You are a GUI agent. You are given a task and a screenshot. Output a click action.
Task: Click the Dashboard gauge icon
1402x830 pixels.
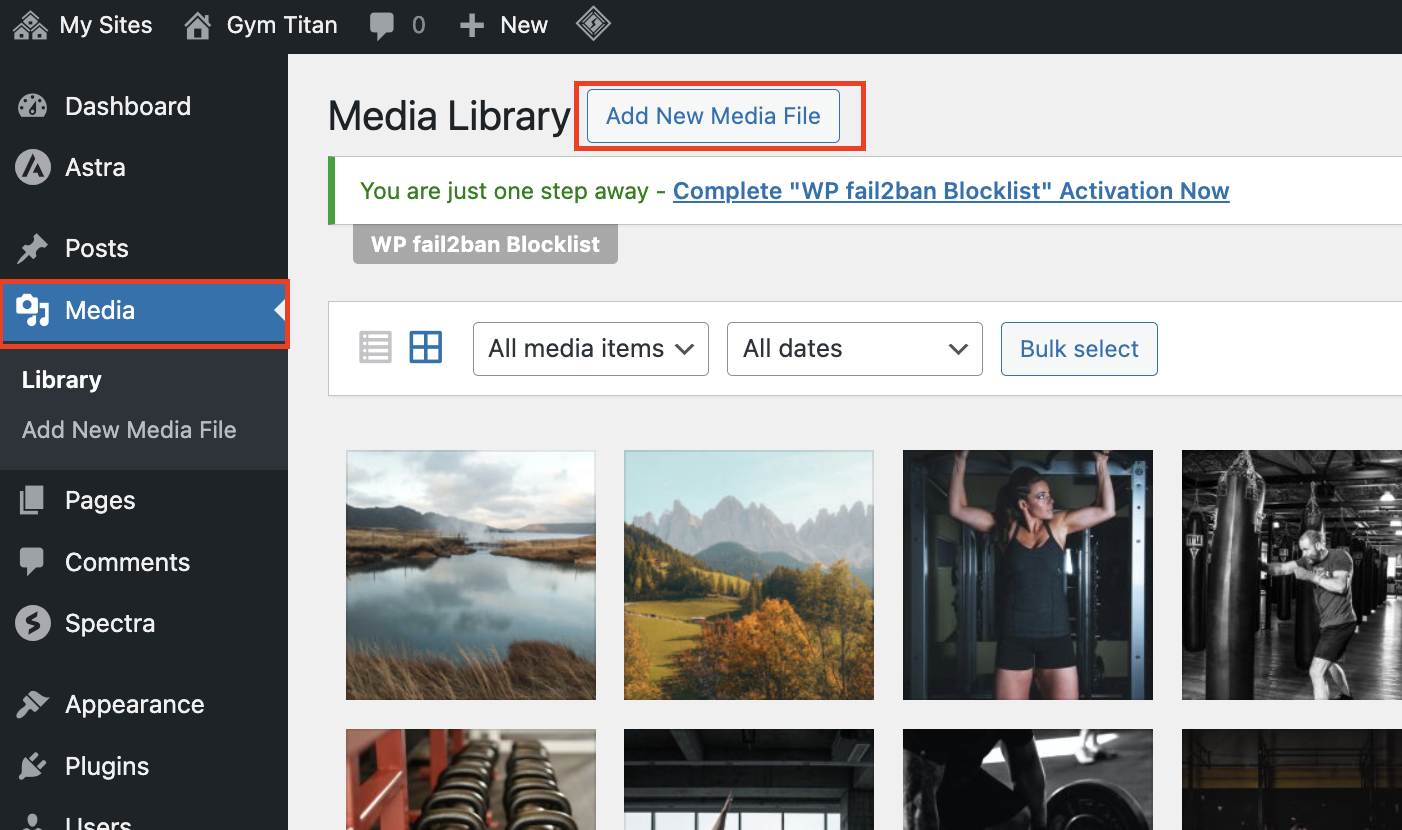pos(33,106)
